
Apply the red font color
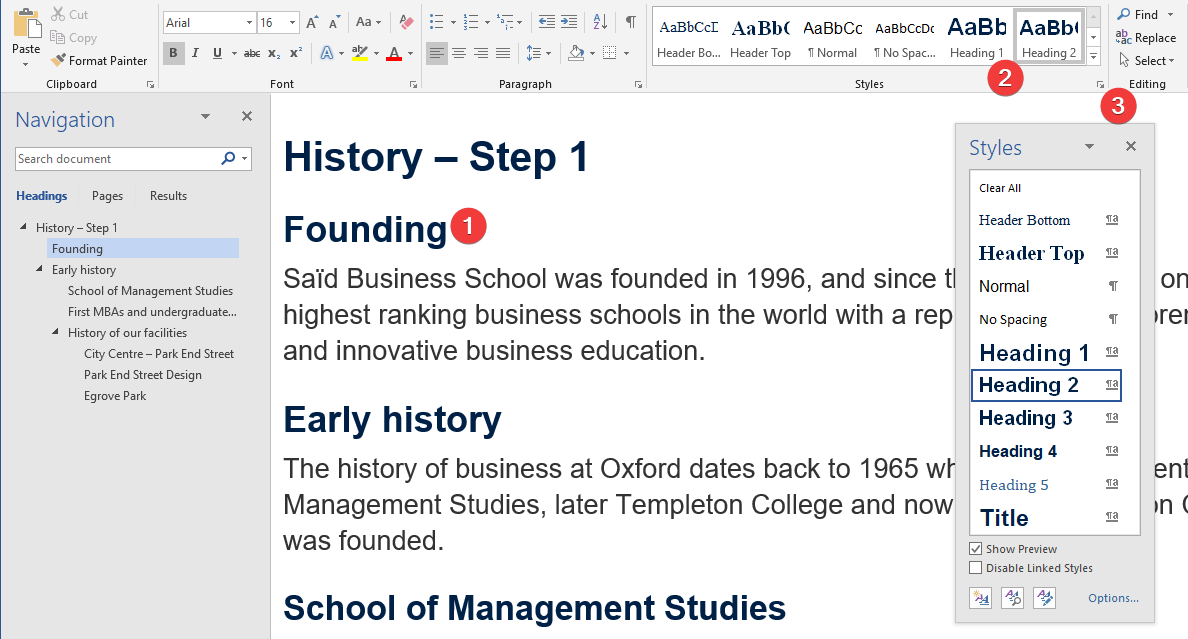[x=394, y=53]
